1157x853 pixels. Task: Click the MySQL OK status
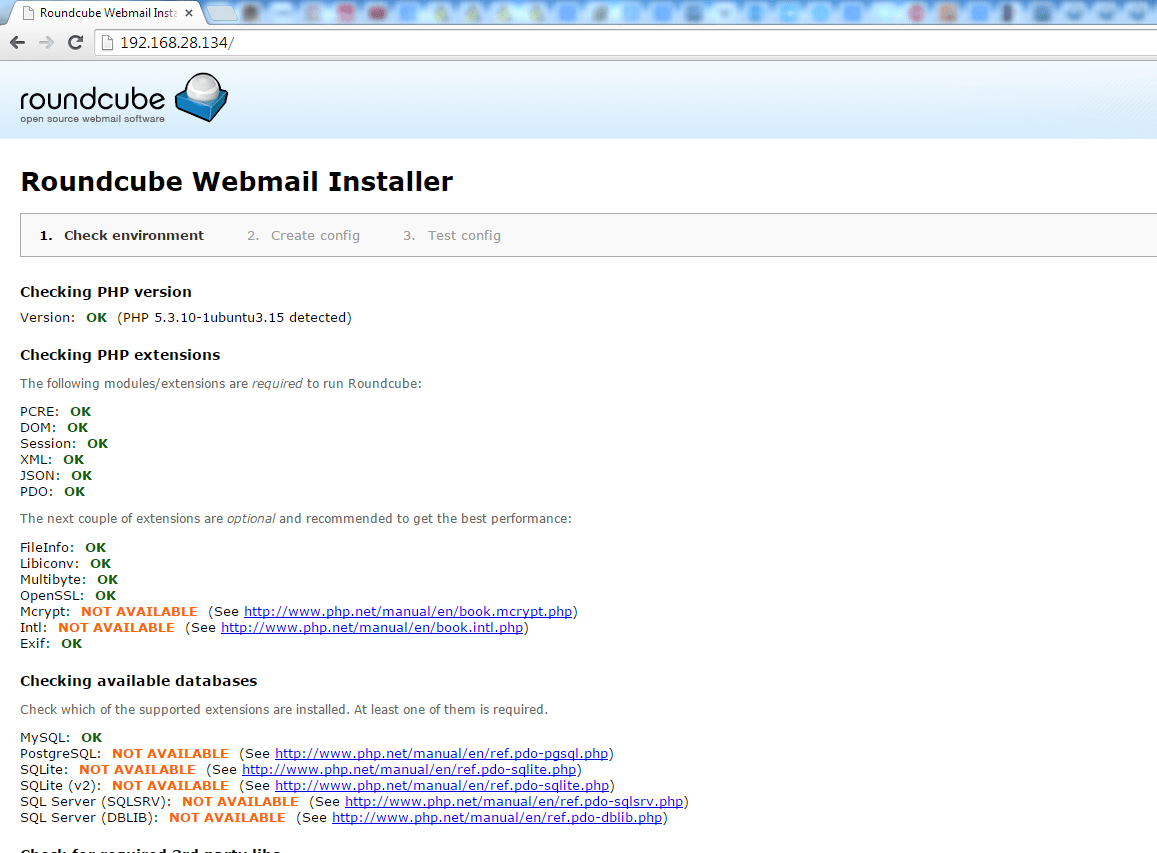(91, 738)
